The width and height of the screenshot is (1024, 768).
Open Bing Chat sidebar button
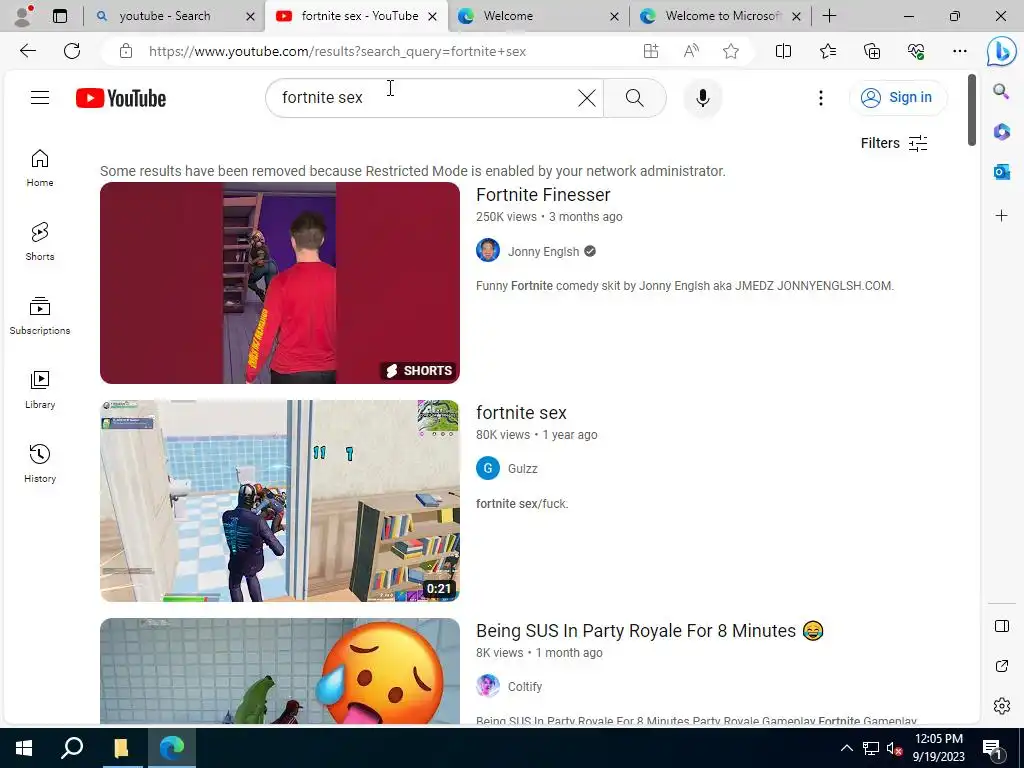(x=1001, y=52)
